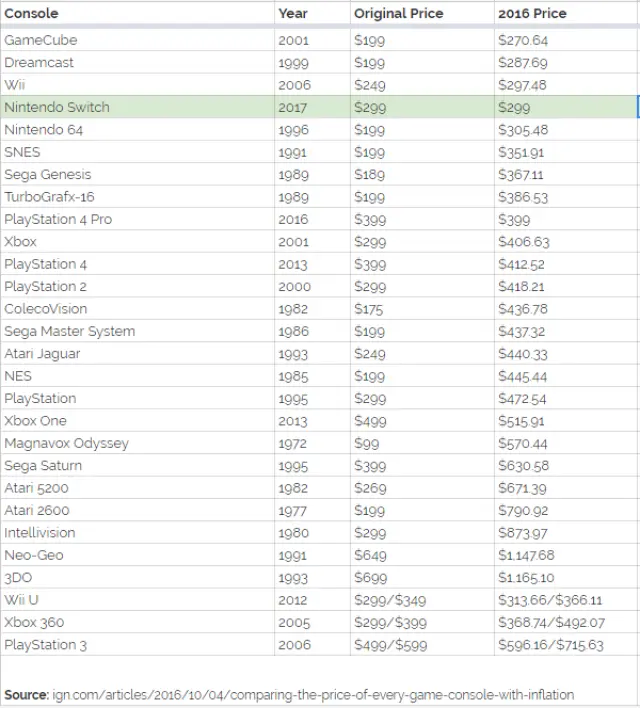640x708 pixels.
Task: Click the $99 Magnavox Odyssey original price
Action: point(367,444)
